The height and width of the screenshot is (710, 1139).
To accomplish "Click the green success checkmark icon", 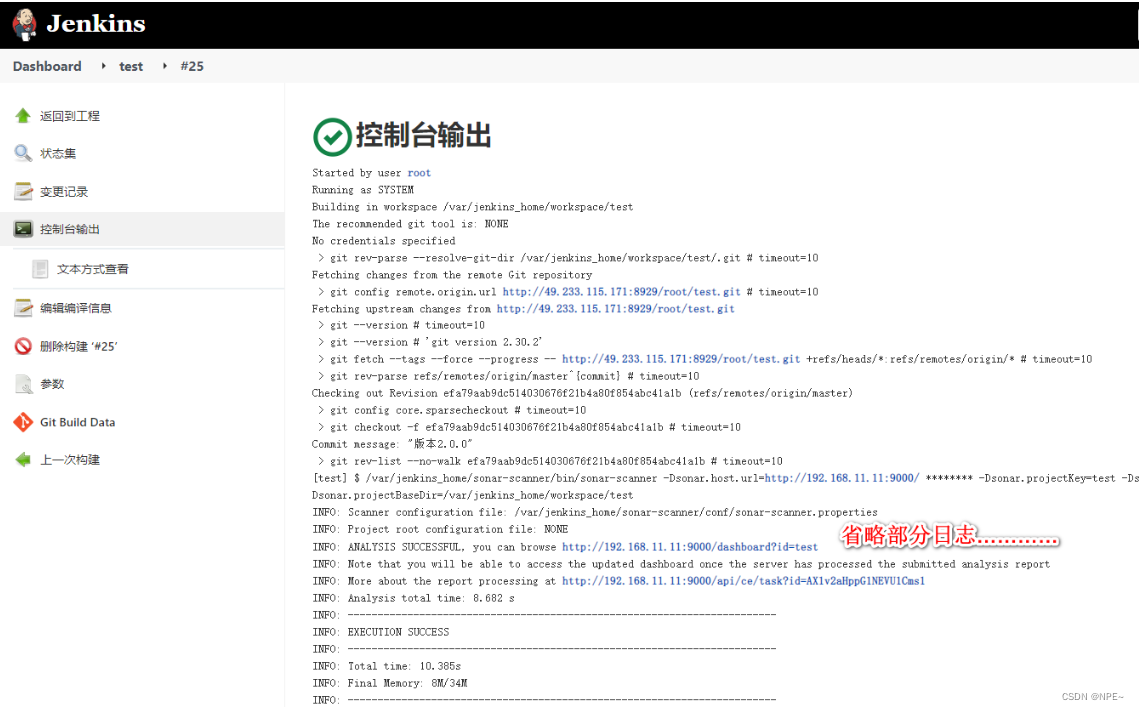I will pos(332,137).
